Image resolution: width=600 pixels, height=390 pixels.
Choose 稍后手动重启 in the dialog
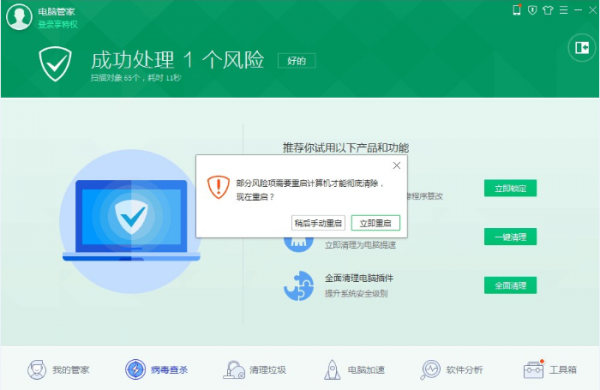tap(318, 223)
